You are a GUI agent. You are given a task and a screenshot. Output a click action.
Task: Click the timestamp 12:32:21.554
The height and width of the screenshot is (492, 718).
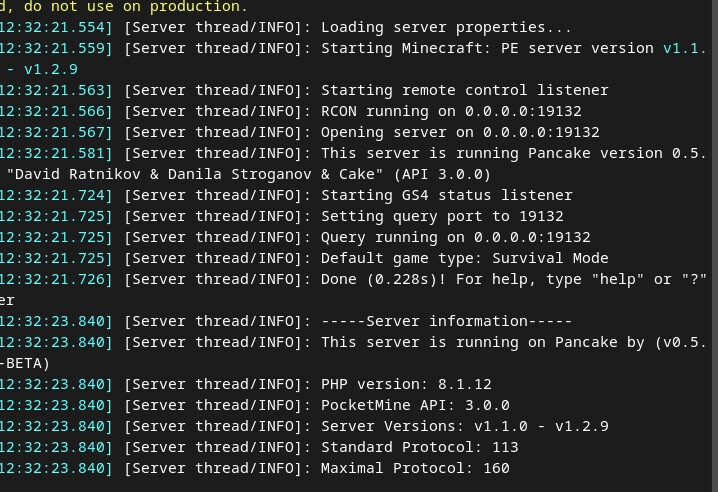(x=53, y=27)
